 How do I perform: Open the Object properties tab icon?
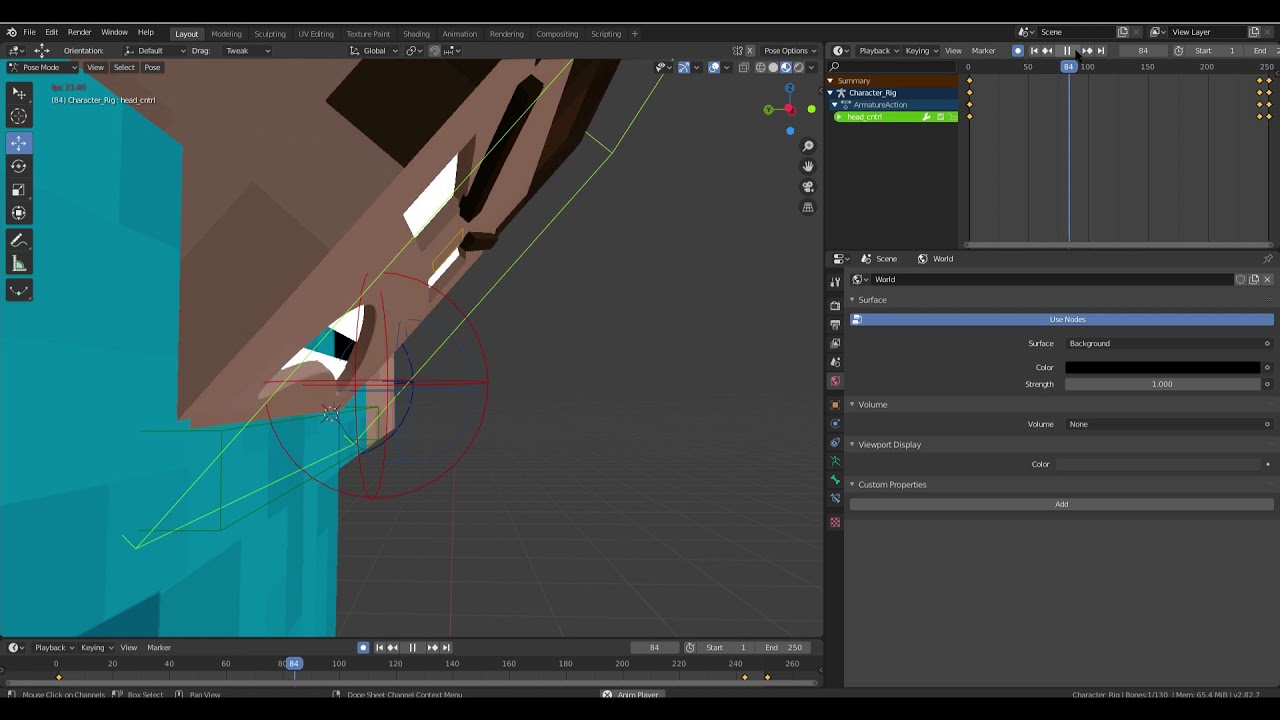click(x=835, y=405)
